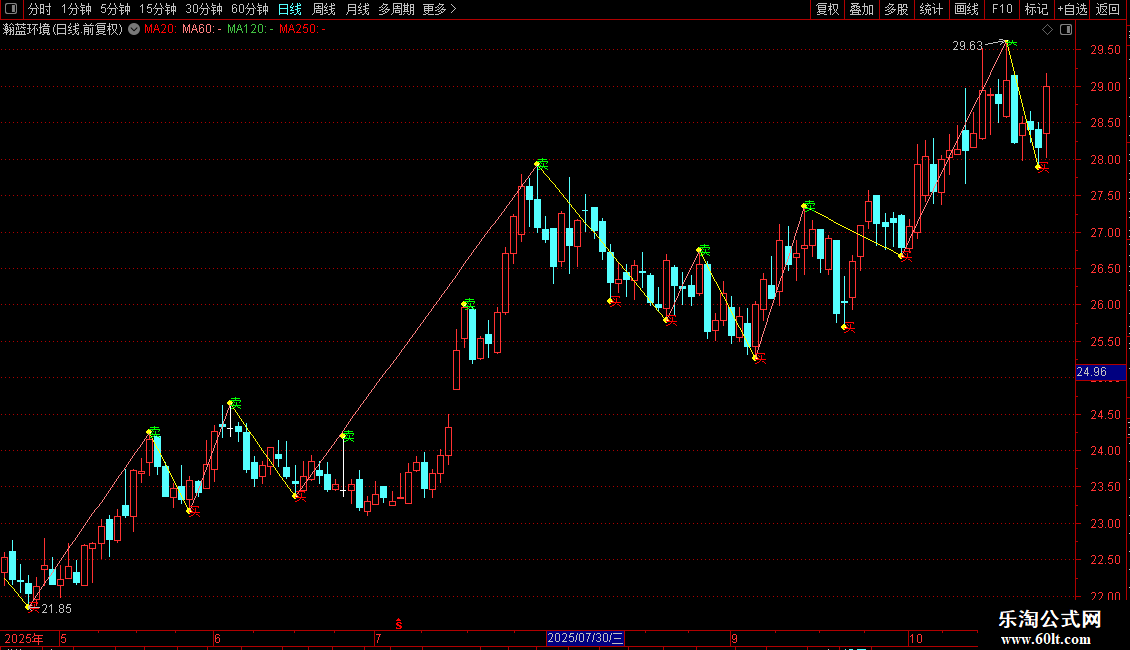Toggle the side panel icon at top-left
Viewport: 1130px width, 650px height.
tap(11, 9)
